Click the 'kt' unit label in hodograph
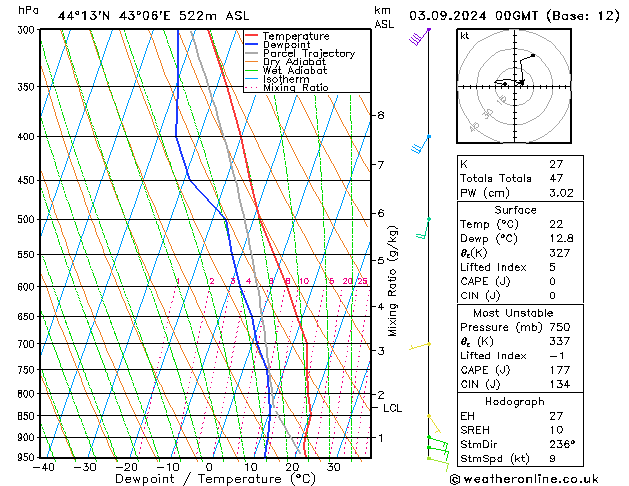 pos(465,36)
